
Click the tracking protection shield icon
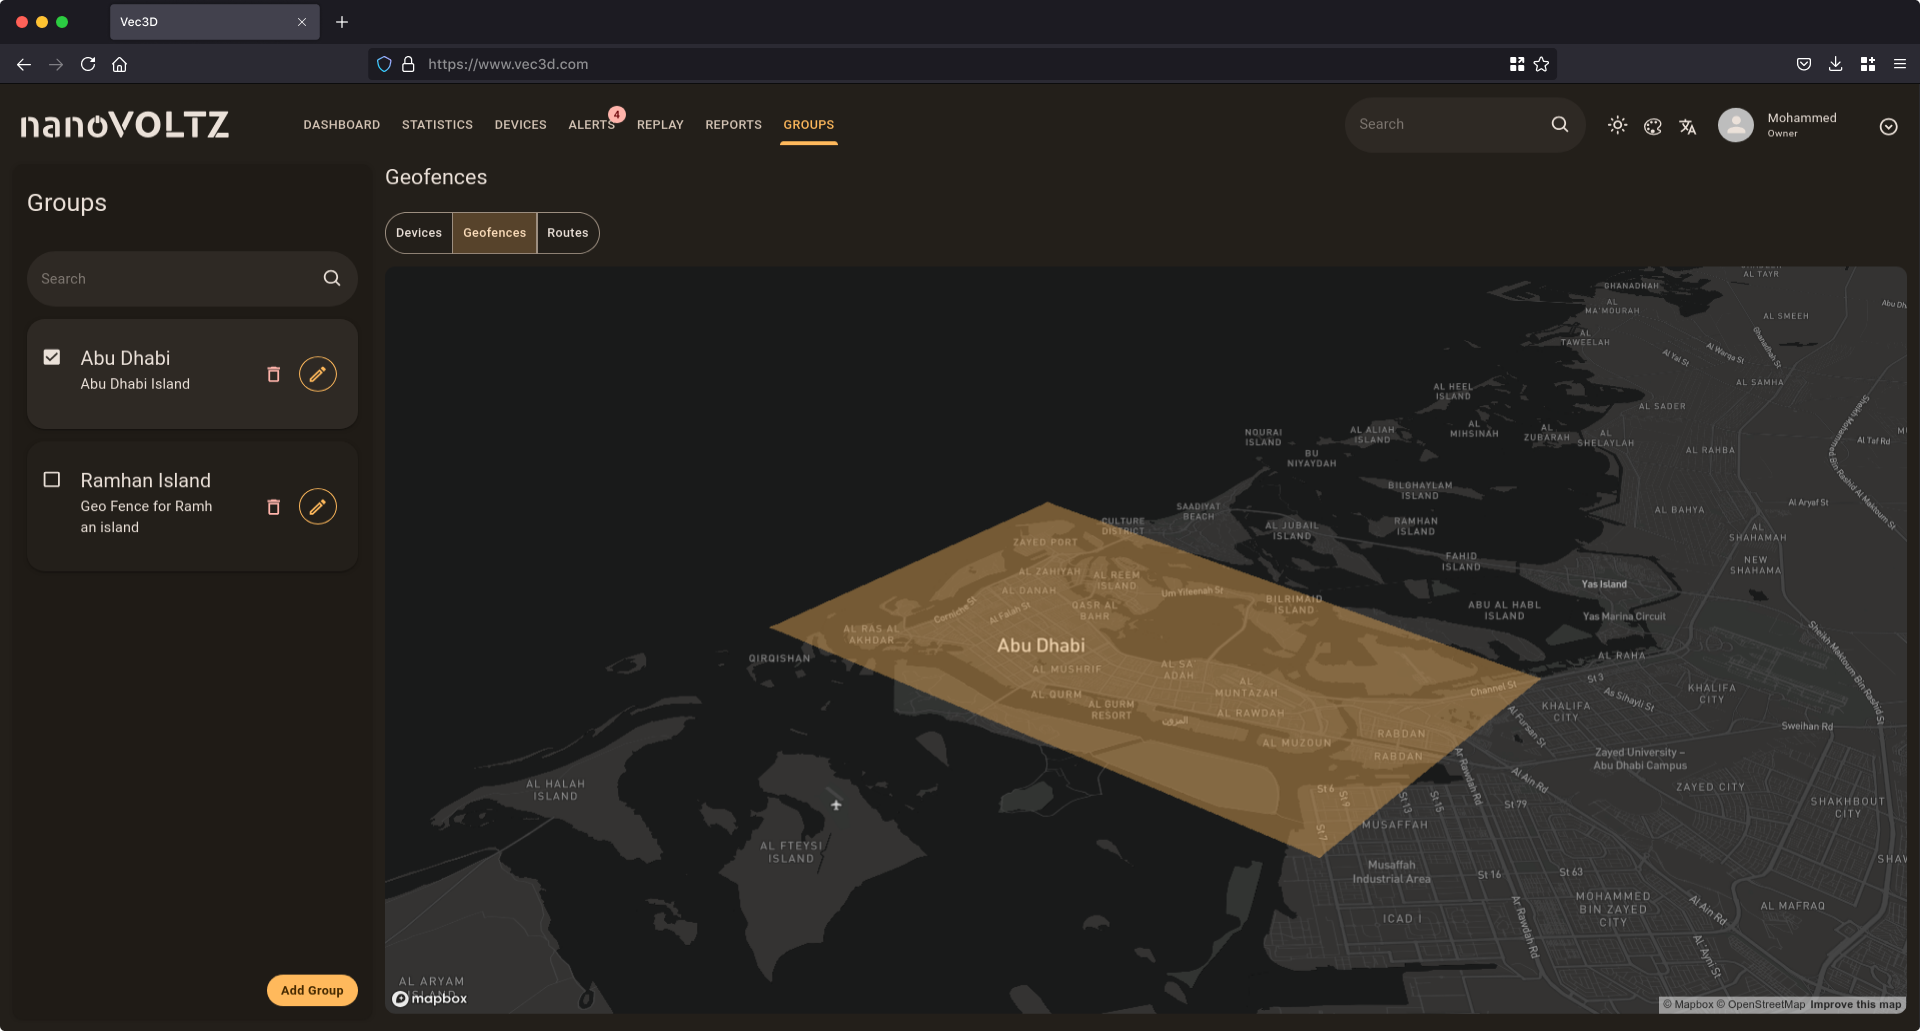click(x=384, y=64)
